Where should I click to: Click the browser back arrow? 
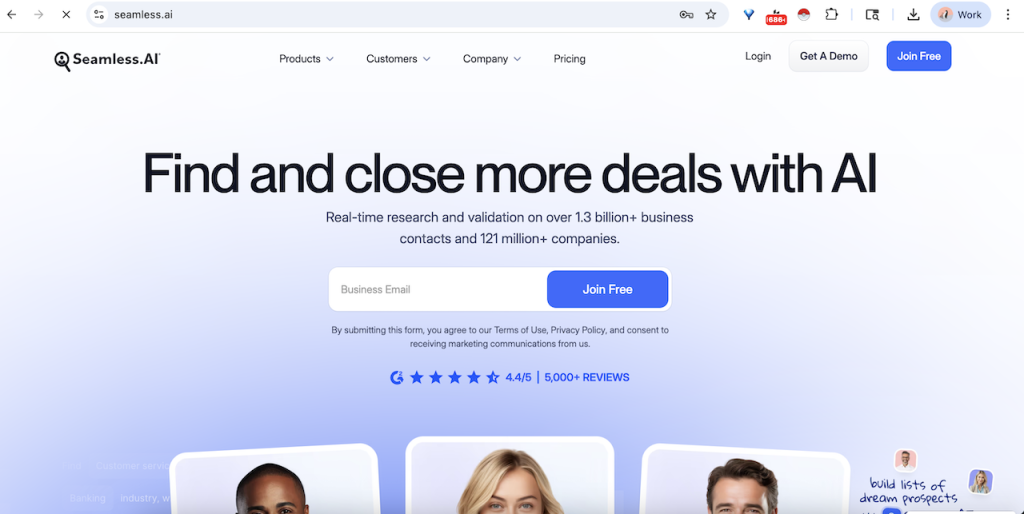click(x=12, y=14)
